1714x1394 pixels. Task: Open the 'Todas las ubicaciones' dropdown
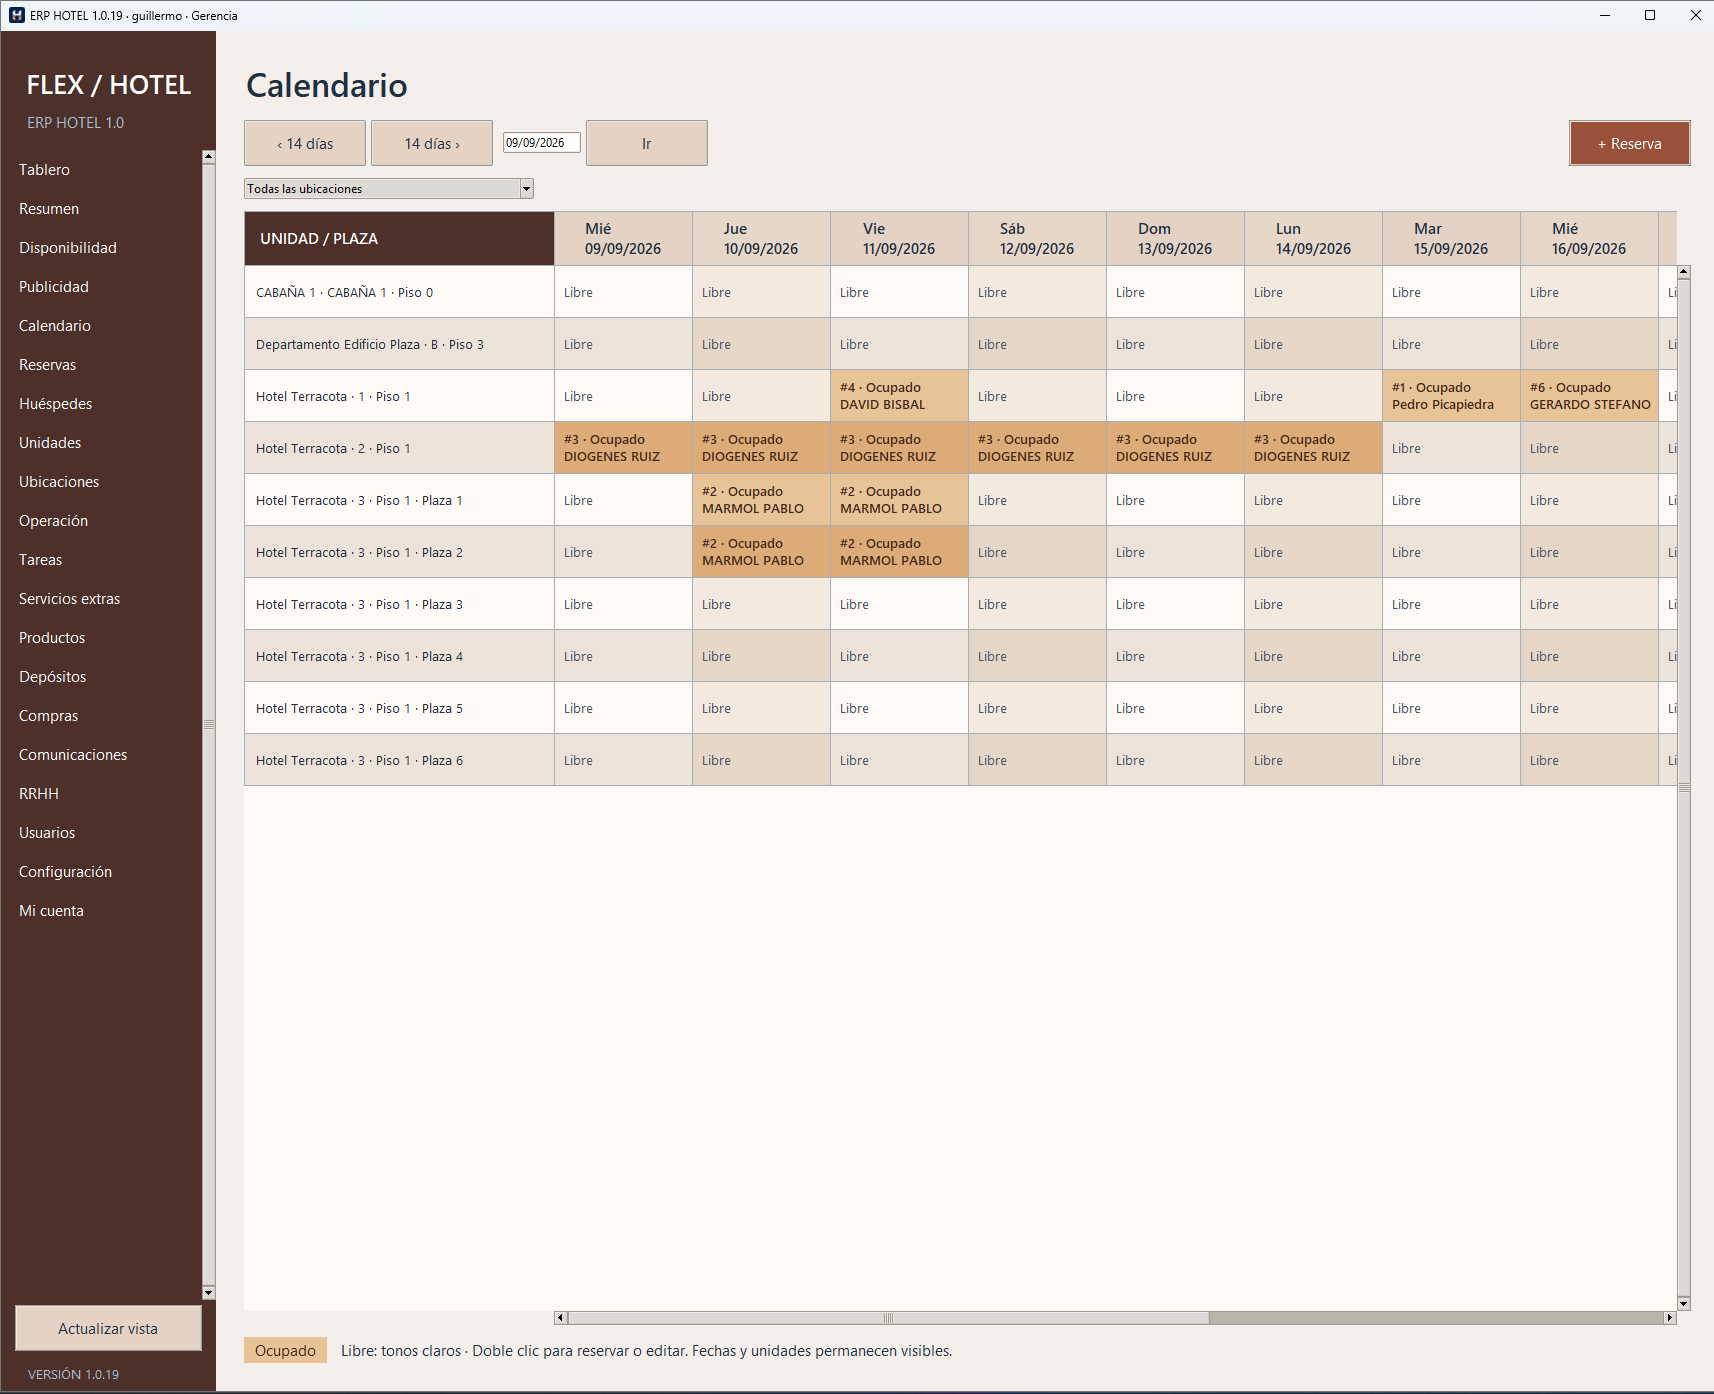click(x=389, y=189)
